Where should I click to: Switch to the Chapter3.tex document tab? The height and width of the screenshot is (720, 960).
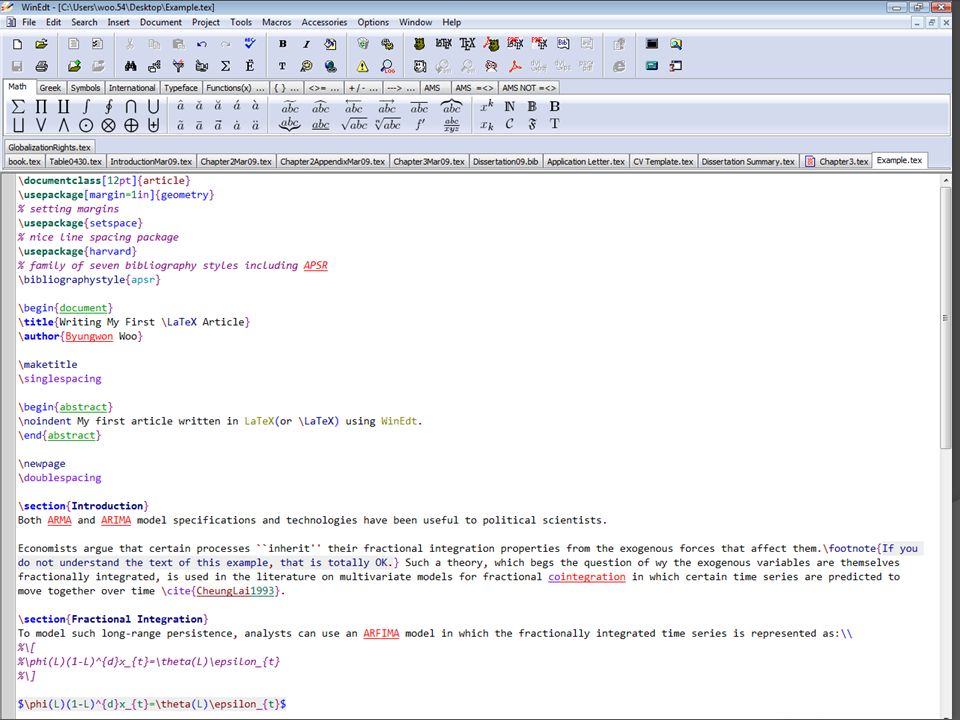837,162
